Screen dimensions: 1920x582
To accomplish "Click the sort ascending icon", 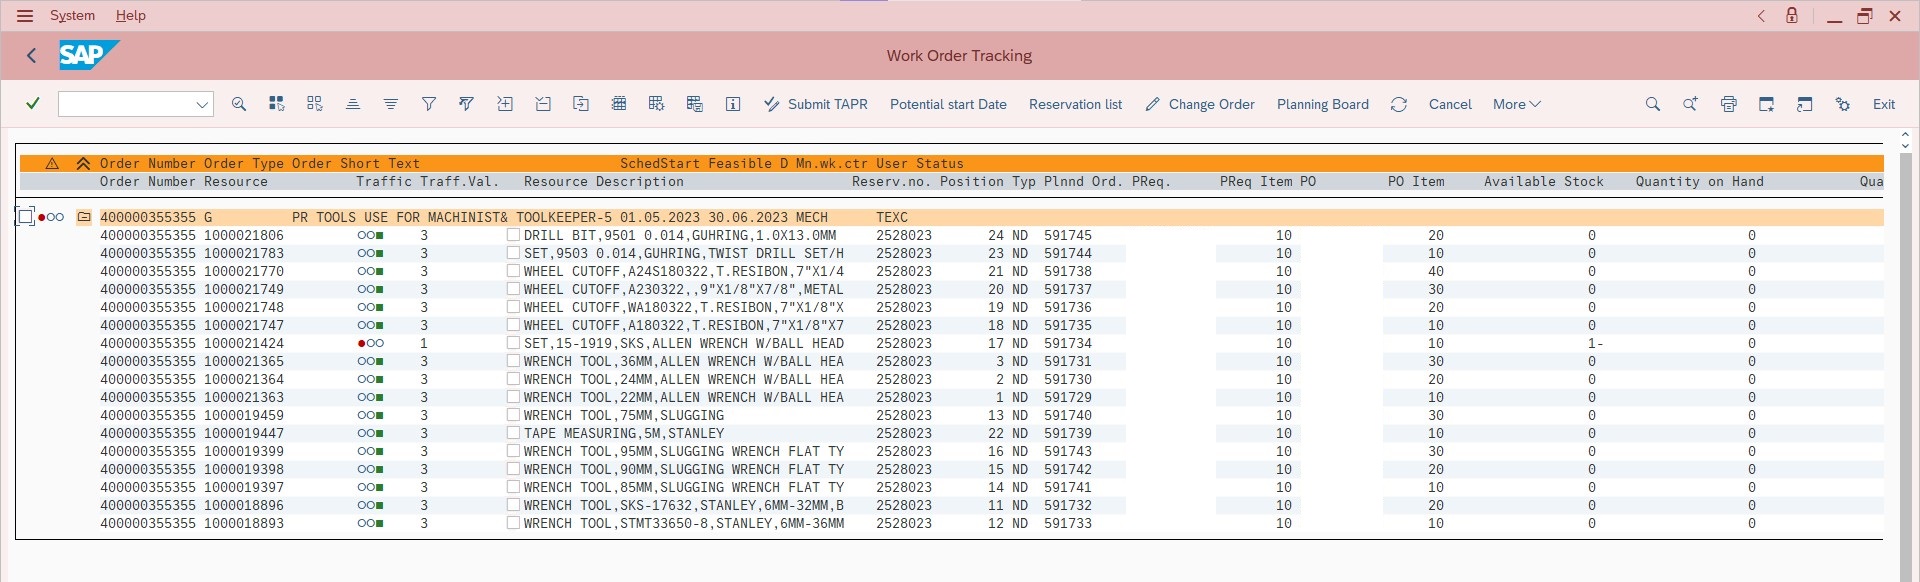I will tap(352, 104).
